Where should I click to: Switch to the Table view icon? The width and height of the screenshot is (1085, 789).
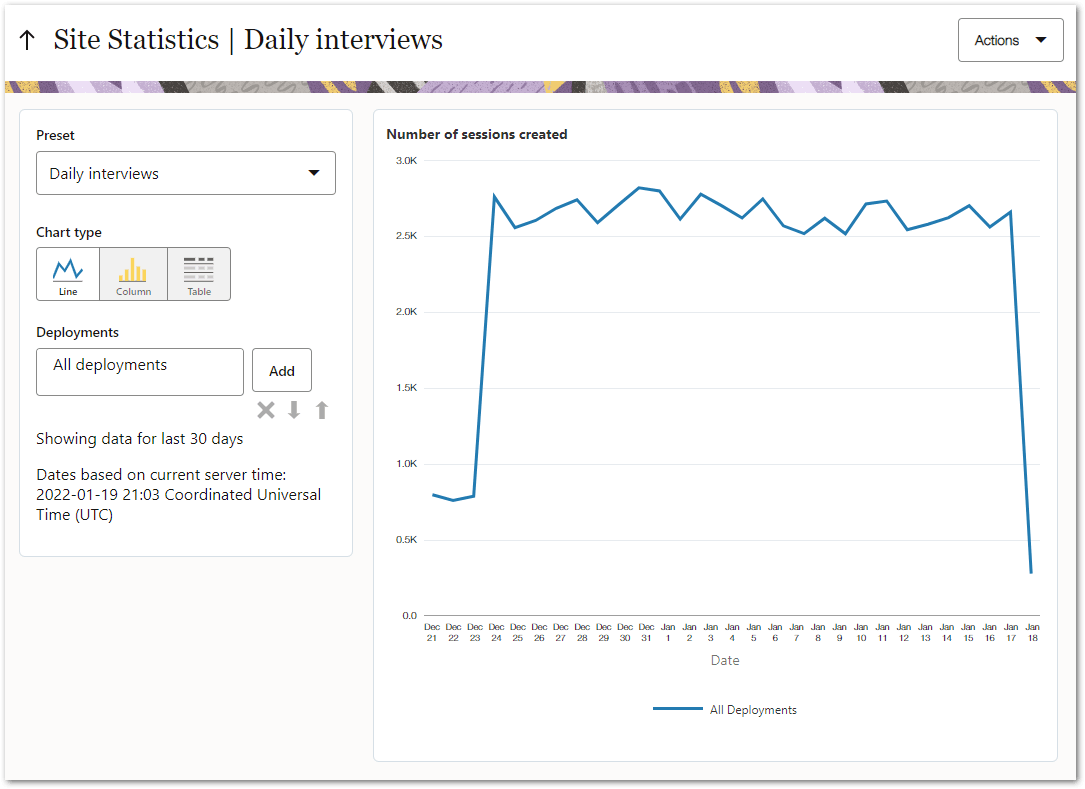click(198, 273)
